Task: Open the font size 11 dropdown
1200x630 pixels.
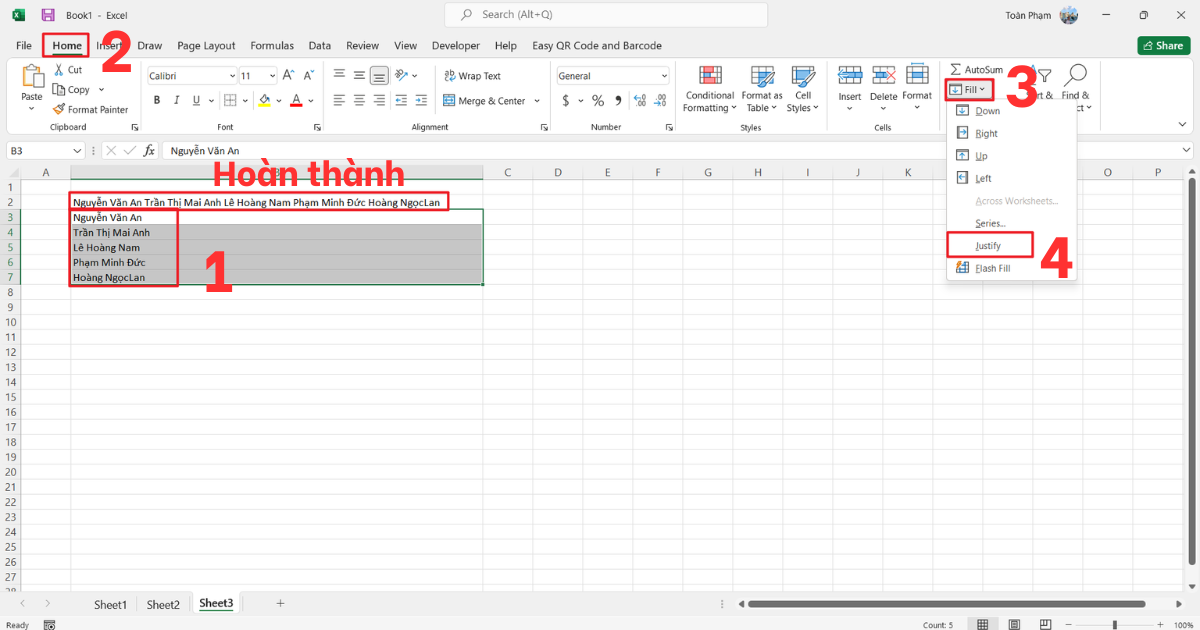Action: [271, 76]
